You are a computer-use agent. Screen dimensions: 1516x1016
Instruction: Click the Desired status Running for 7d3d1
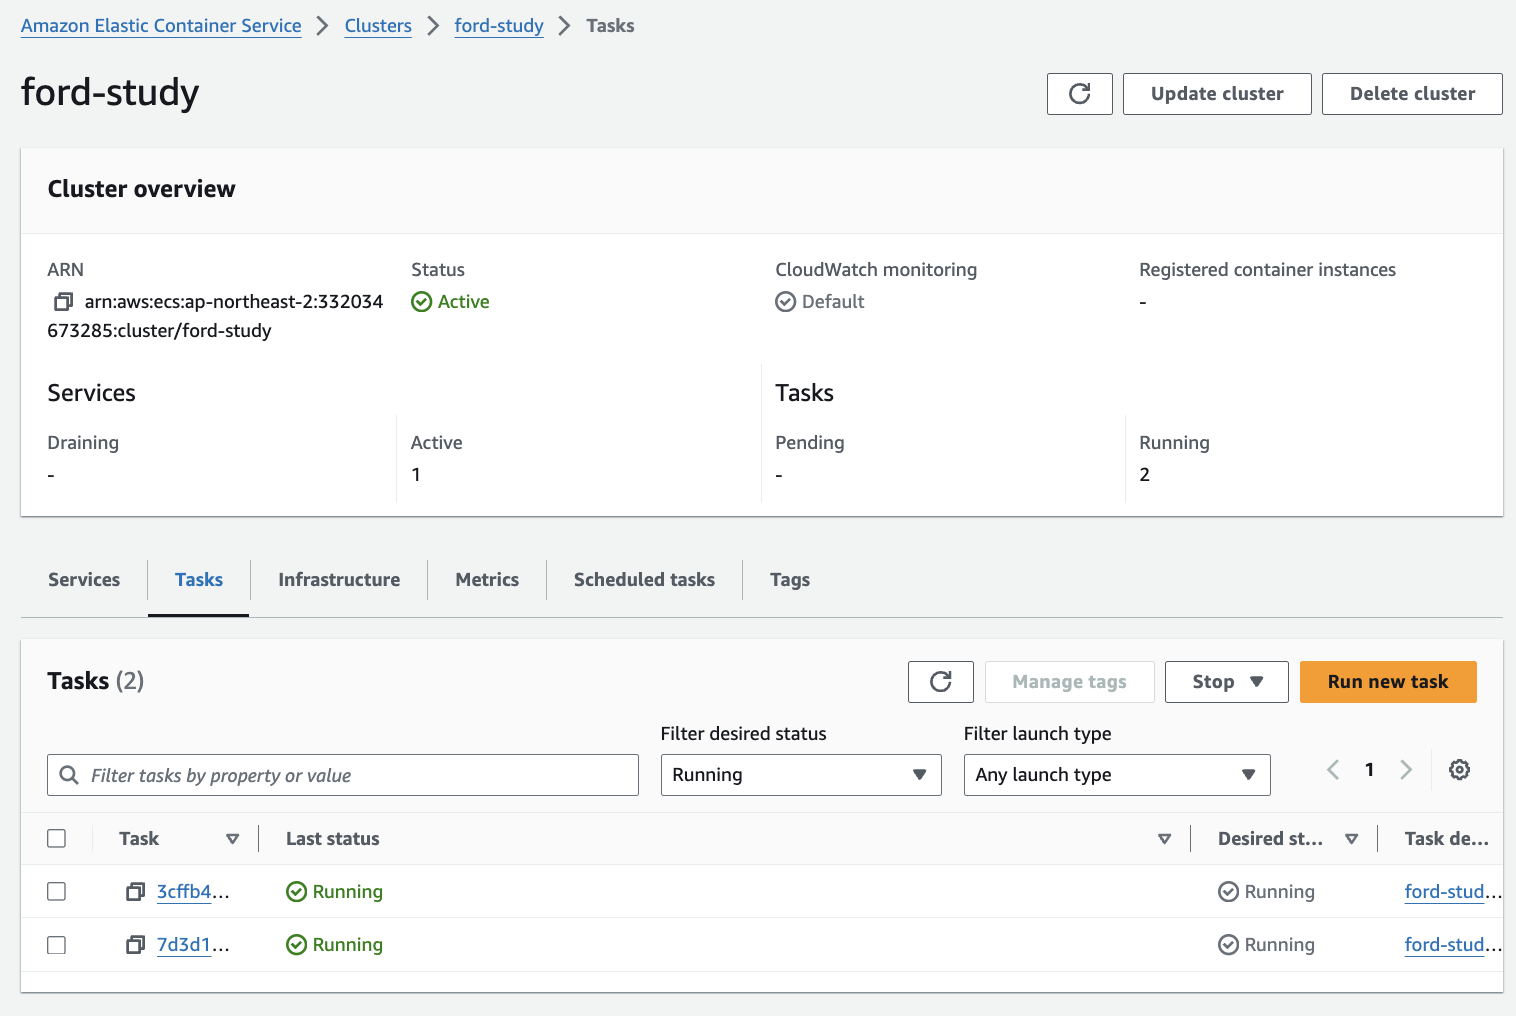tap(1279, 945)
